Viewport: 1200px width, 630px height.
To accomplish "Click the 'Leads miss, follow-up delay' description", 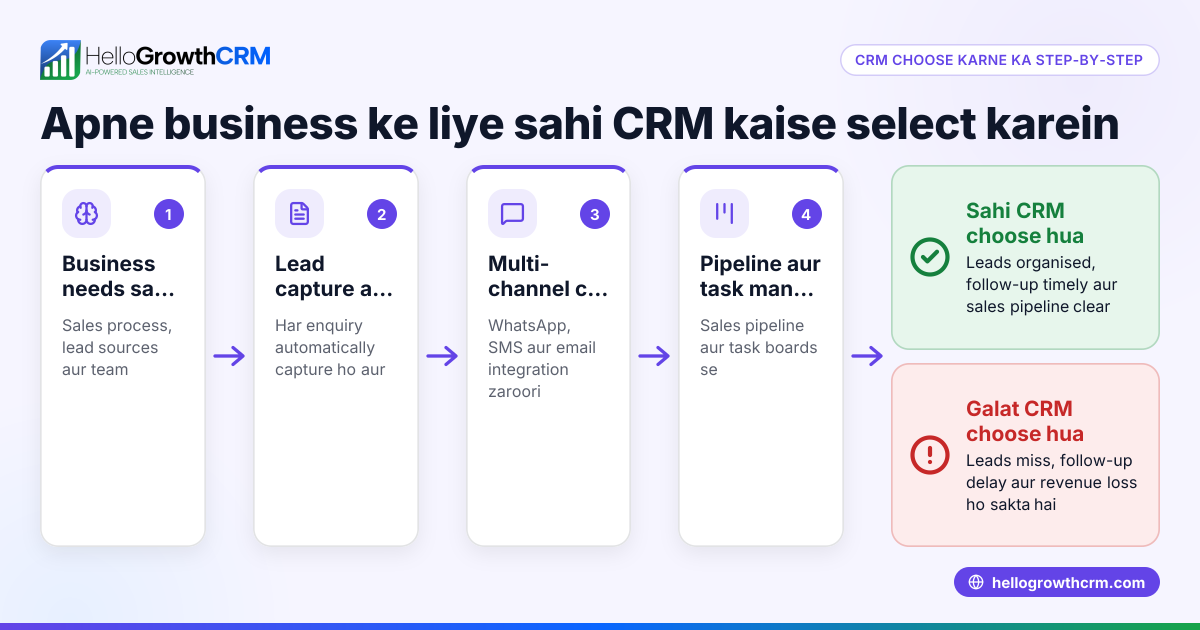I will pos(1051,482).
